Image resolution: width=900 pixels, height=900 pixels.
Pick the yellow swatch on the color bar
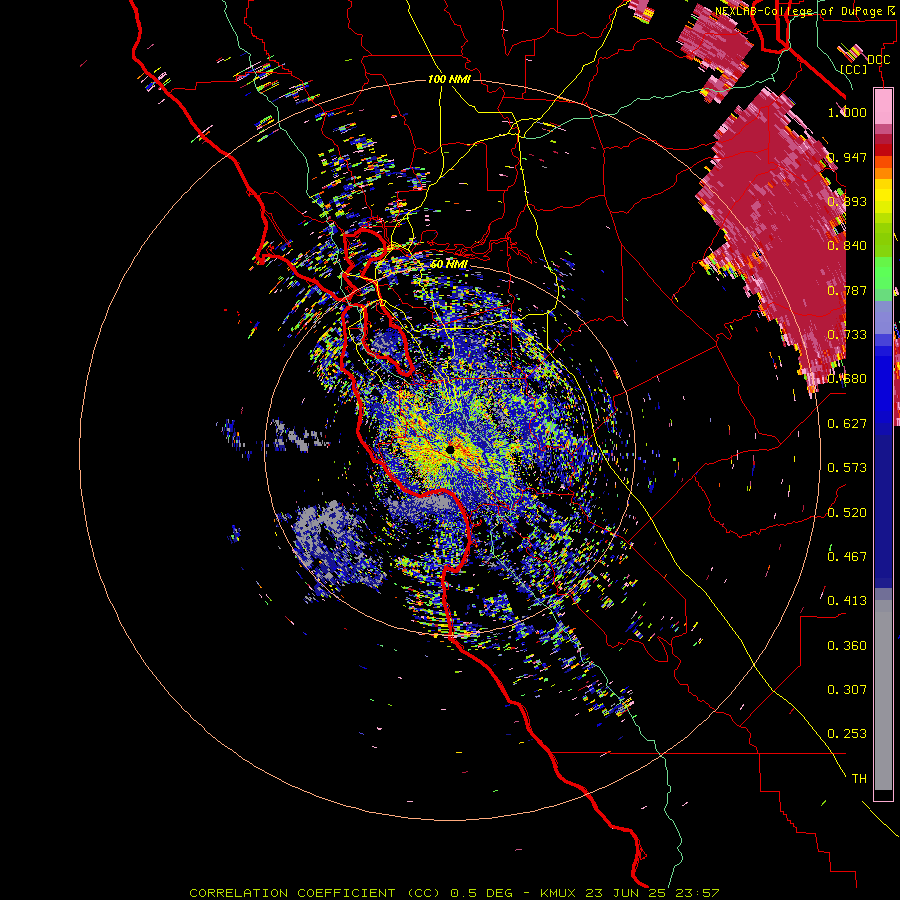coord(883,196)
